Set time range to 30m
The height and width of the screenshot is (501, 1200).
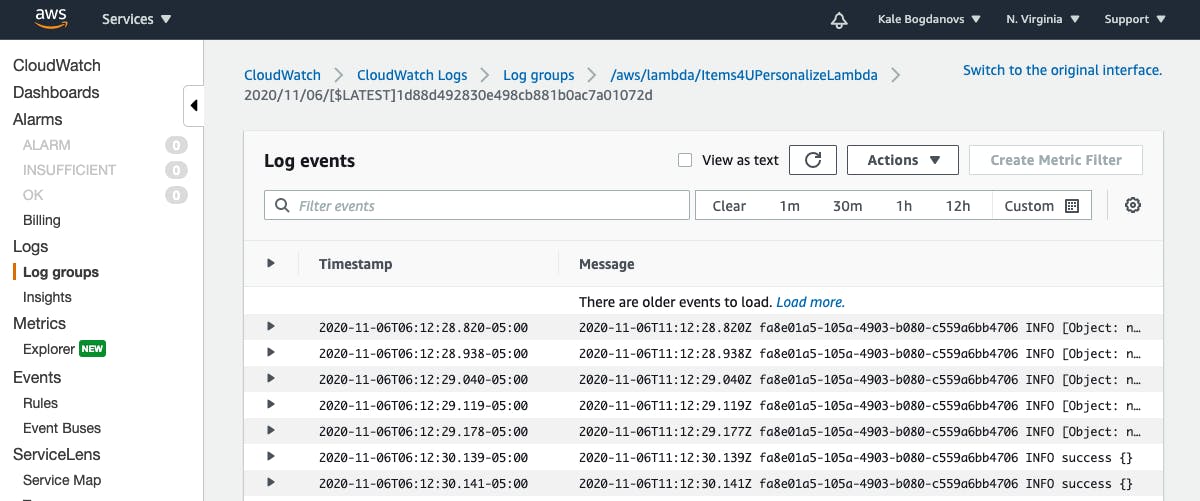point(847,206)
